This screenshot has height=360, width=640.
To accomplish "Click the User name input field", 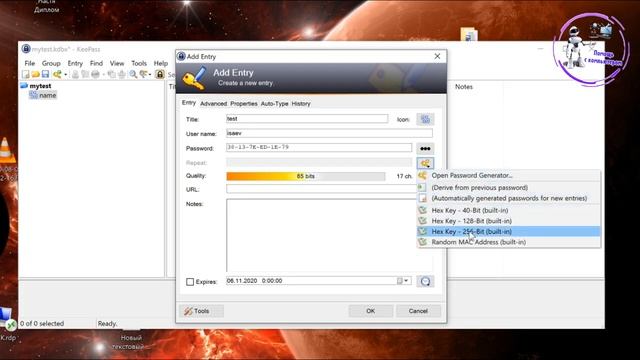I will 329,133.
